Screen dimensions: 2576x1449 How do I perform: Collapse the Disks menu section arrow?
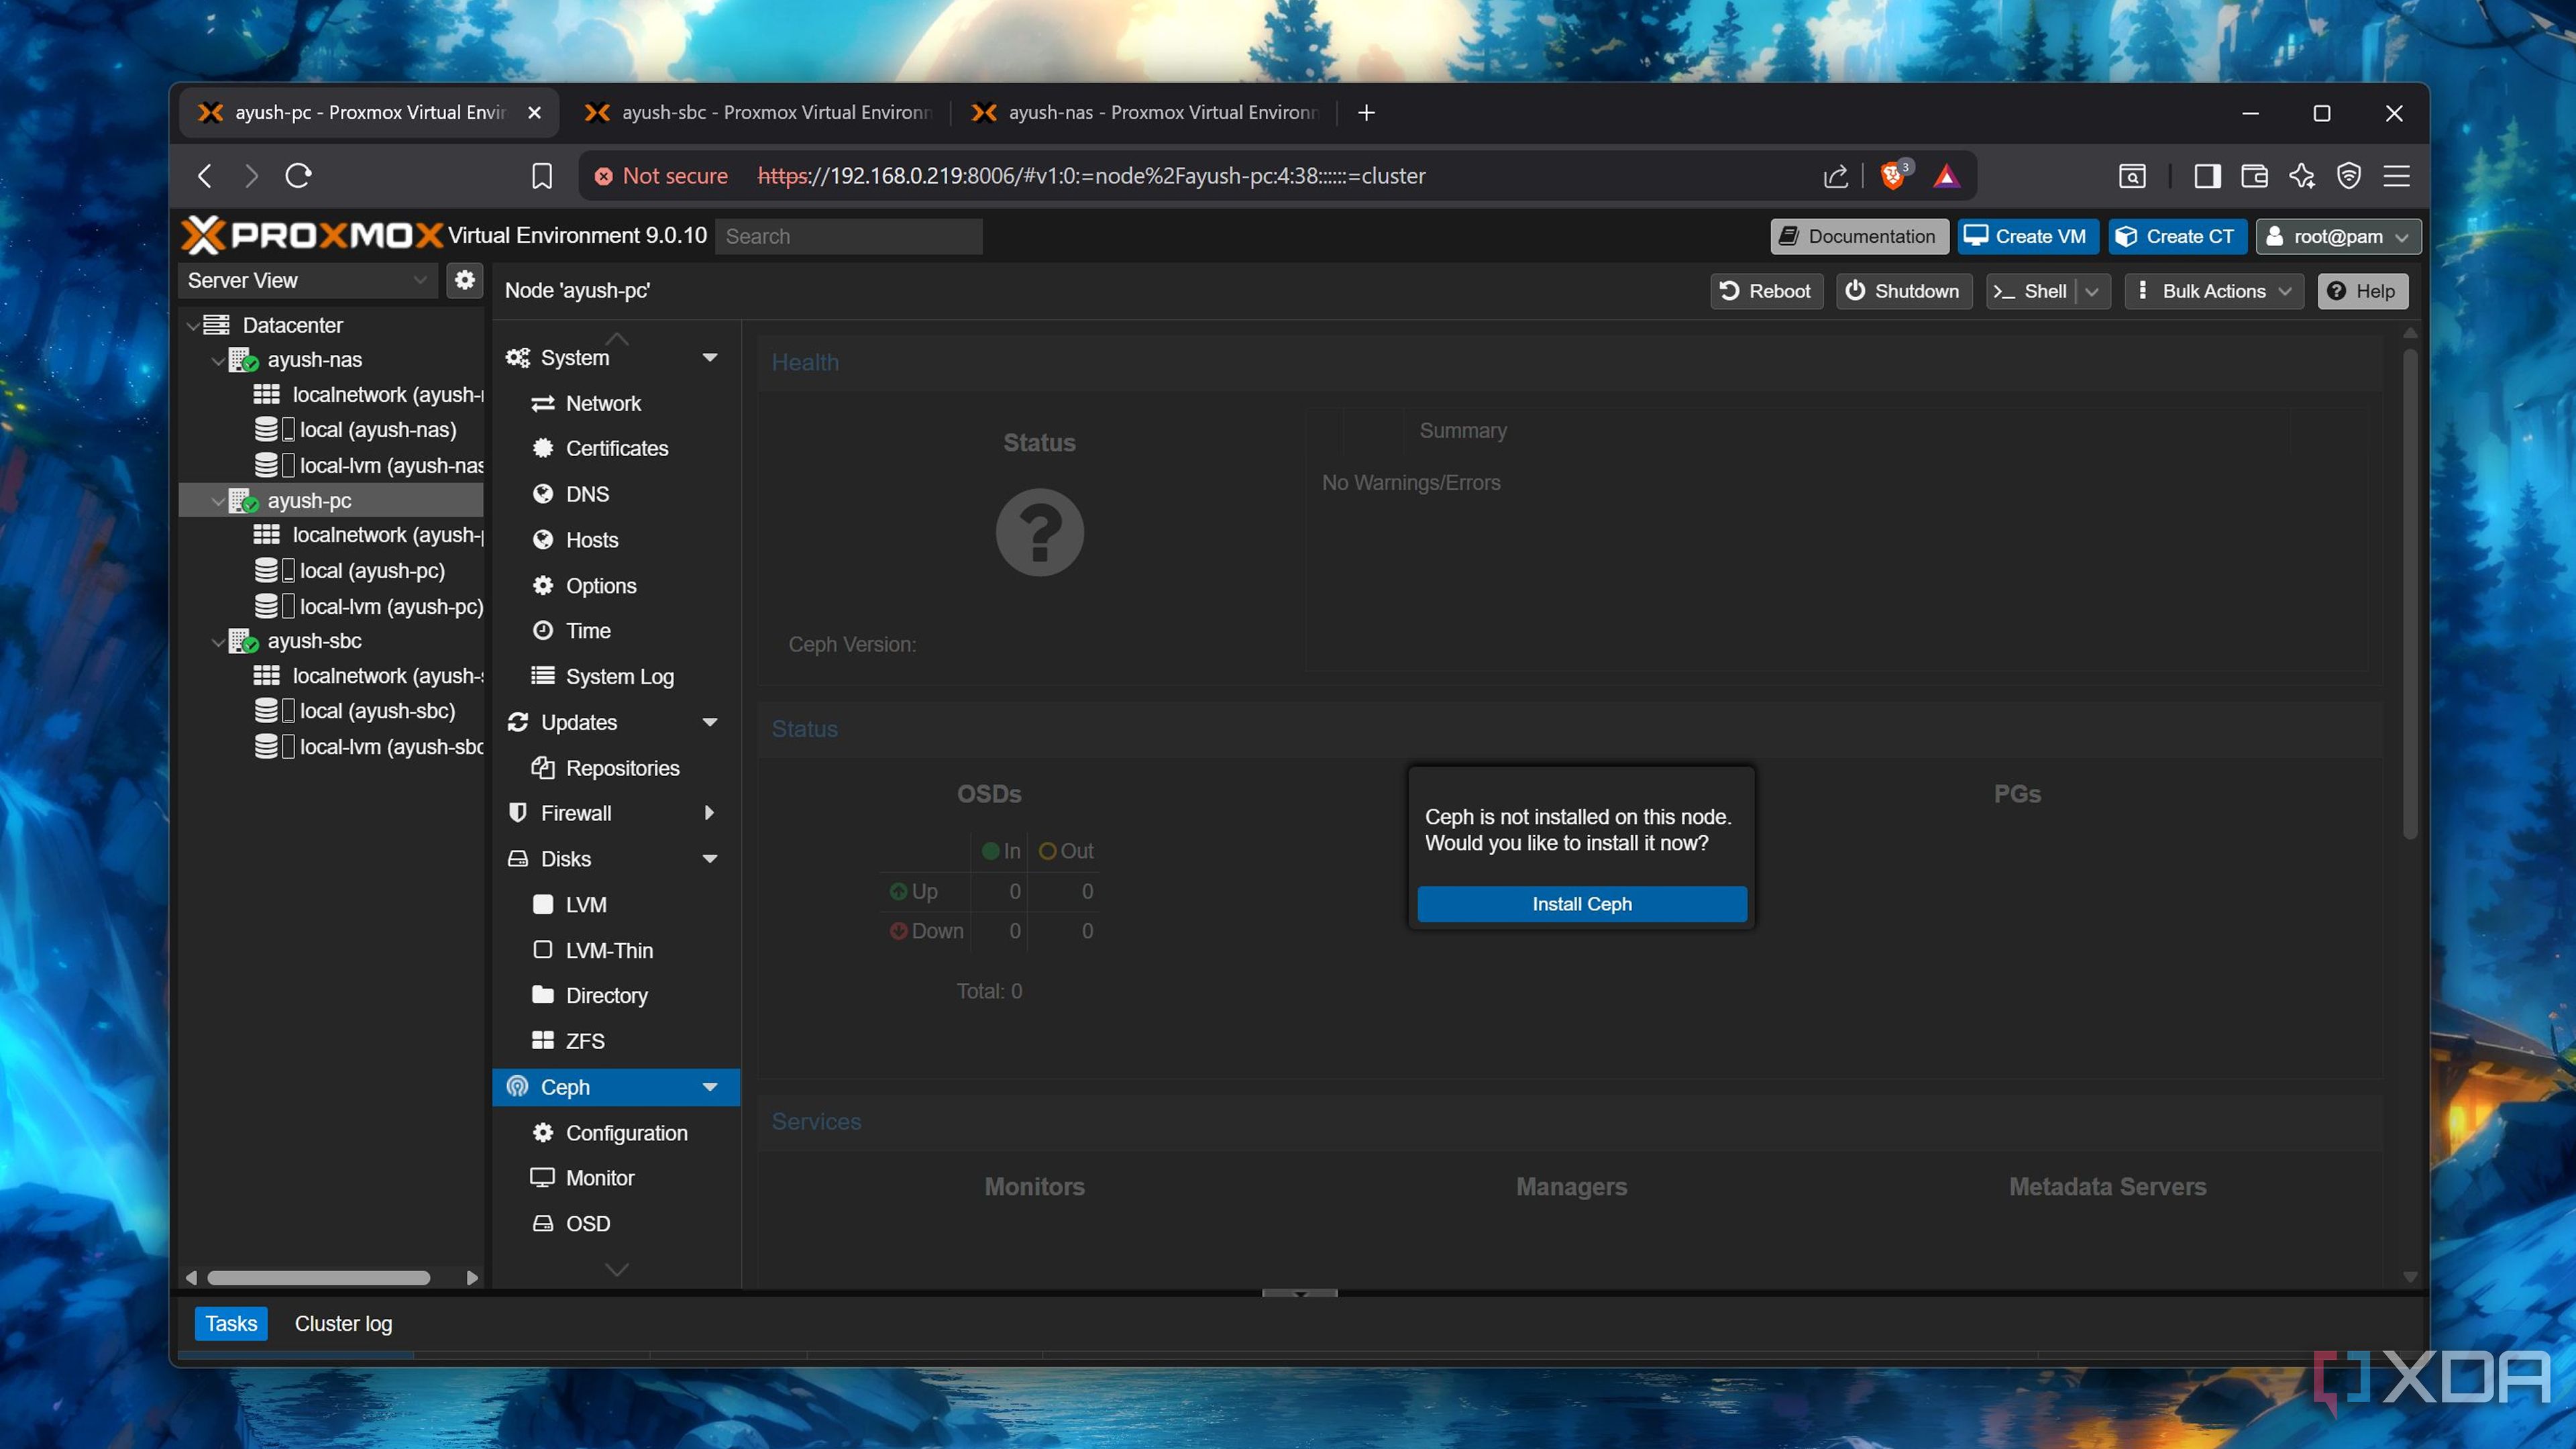710,859
